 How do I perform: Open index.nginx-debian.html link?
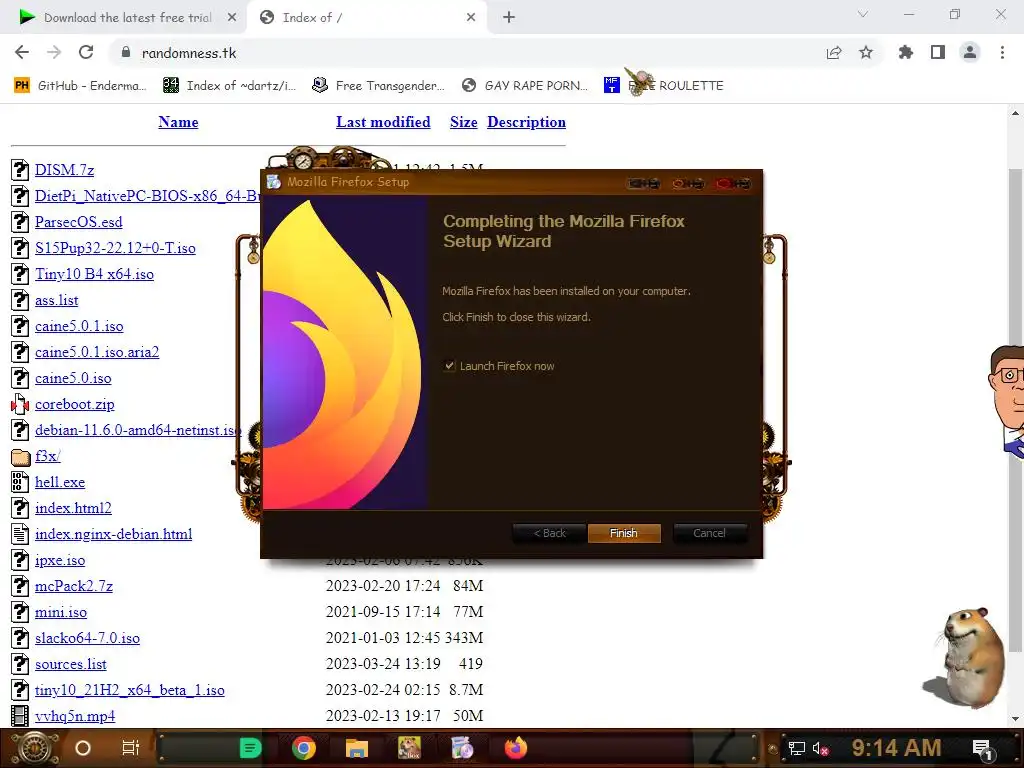[114, 534]
